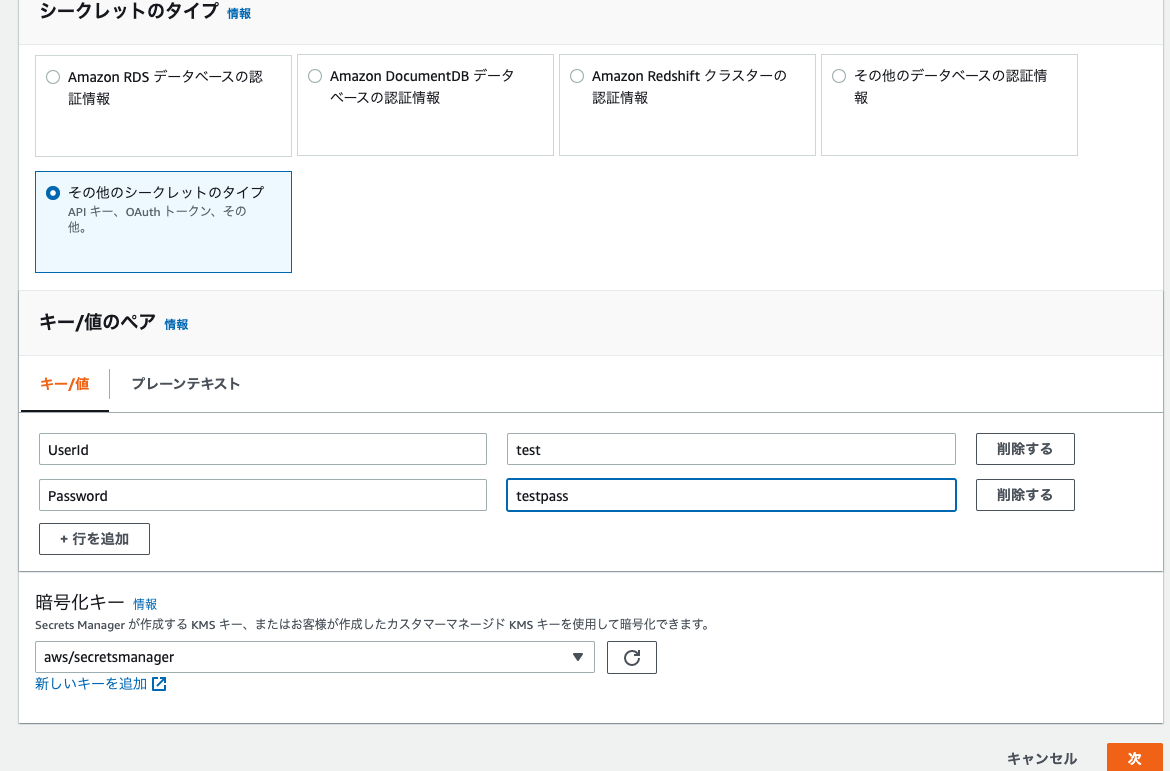Screen dimensions: 1170x771
Task: Open the 情報 link next to シークレットのタイプ
Action: click(239, 13)
